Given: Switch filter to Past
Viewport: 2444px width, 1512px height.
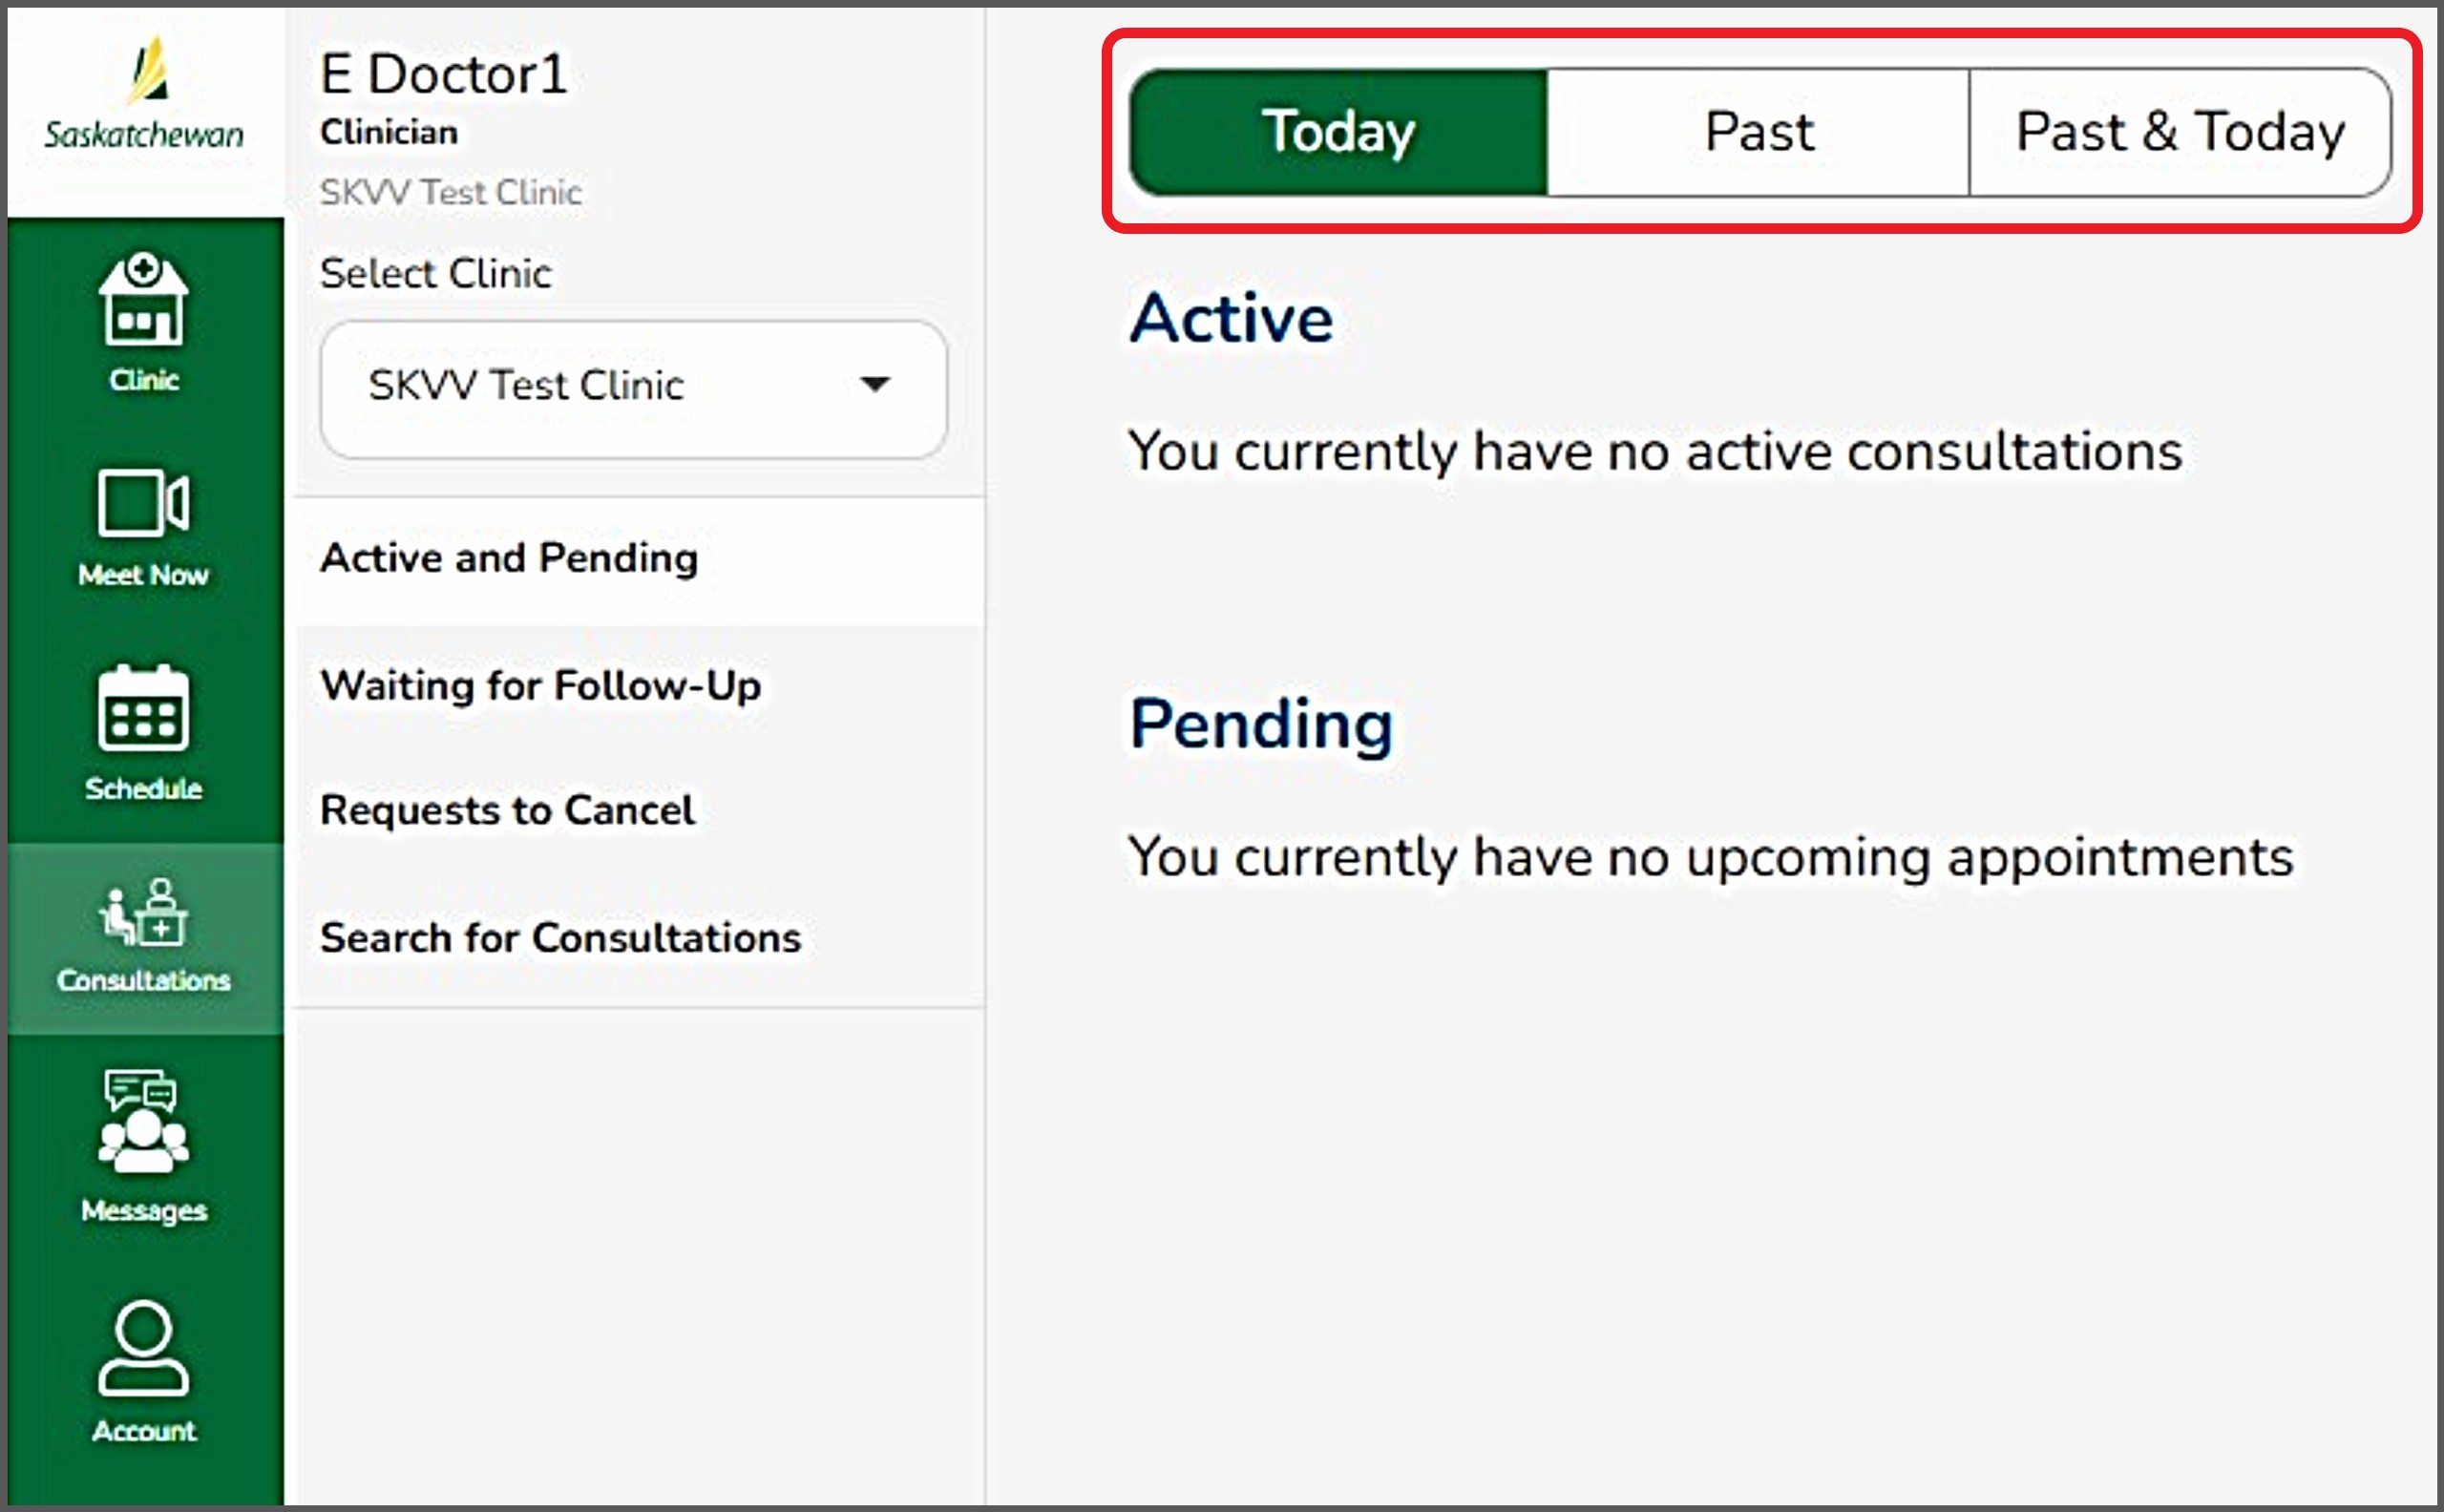Looking at the screenshot, I should coord(1758,132).
